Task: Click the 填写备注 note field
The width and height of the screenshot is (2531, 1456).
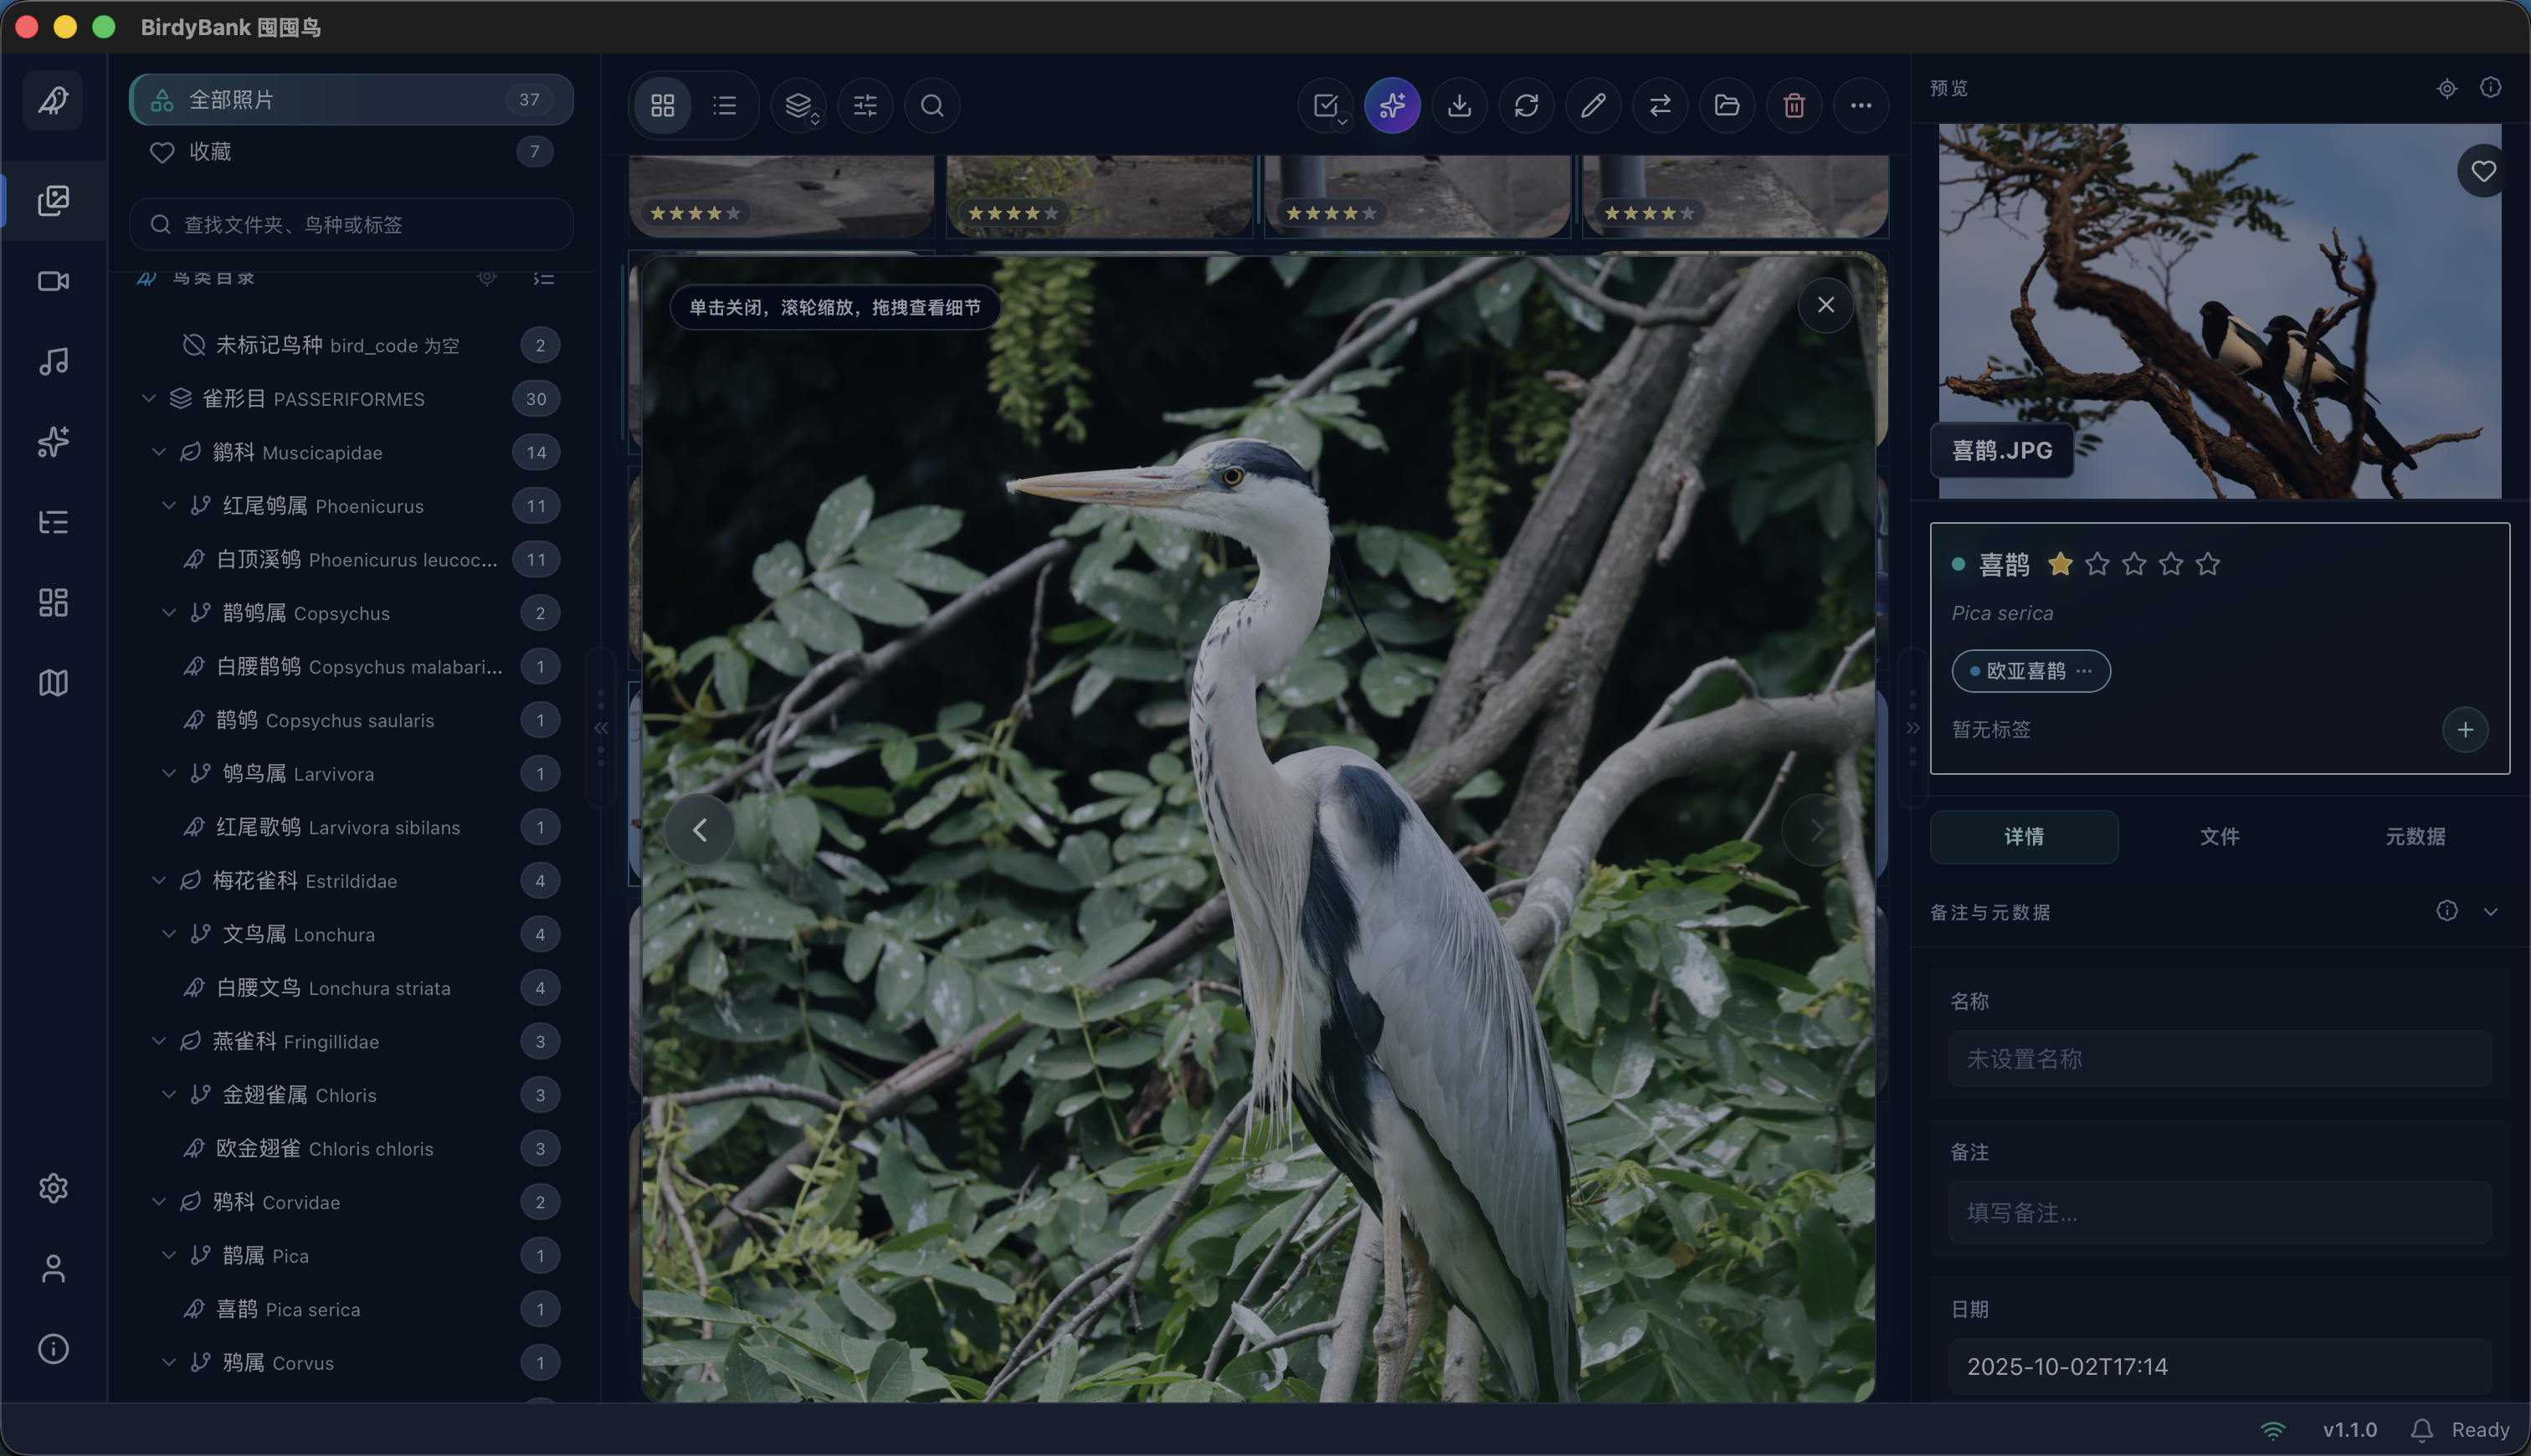Action: [2220, 1212]
